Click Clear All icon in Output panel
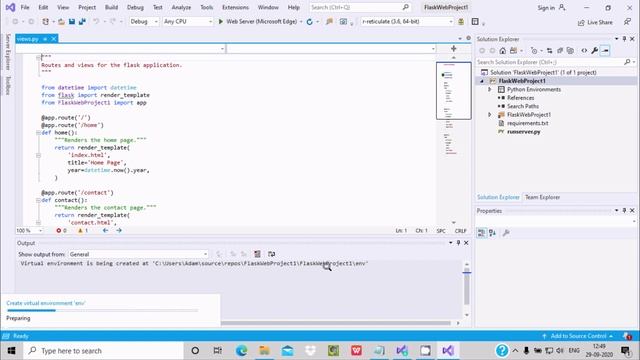 [x=257, y=254]
